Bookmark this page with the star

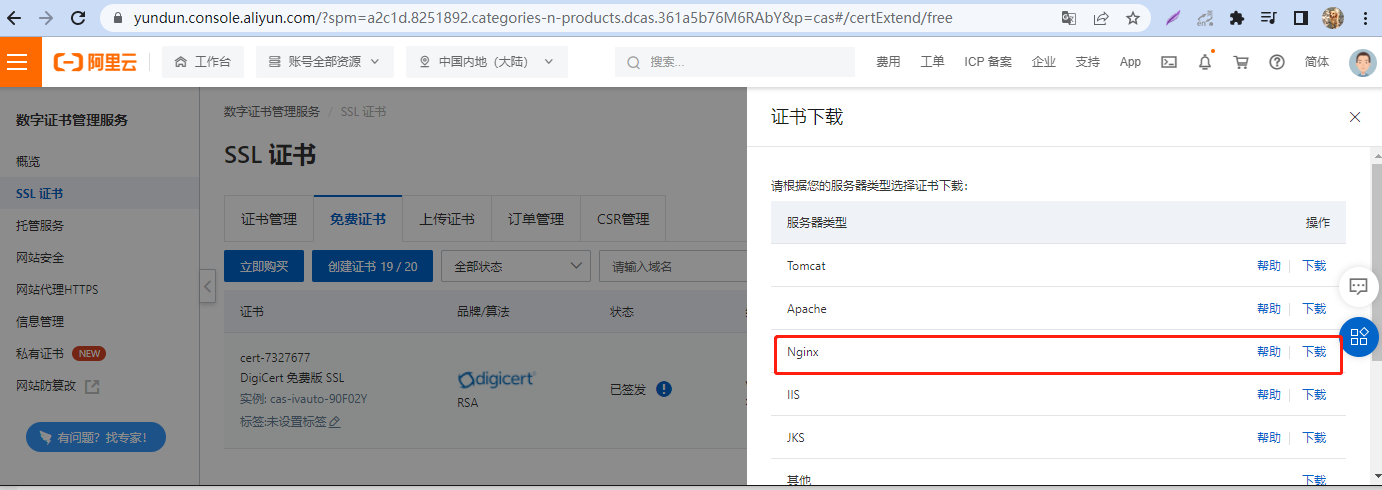coord(1133,18)
